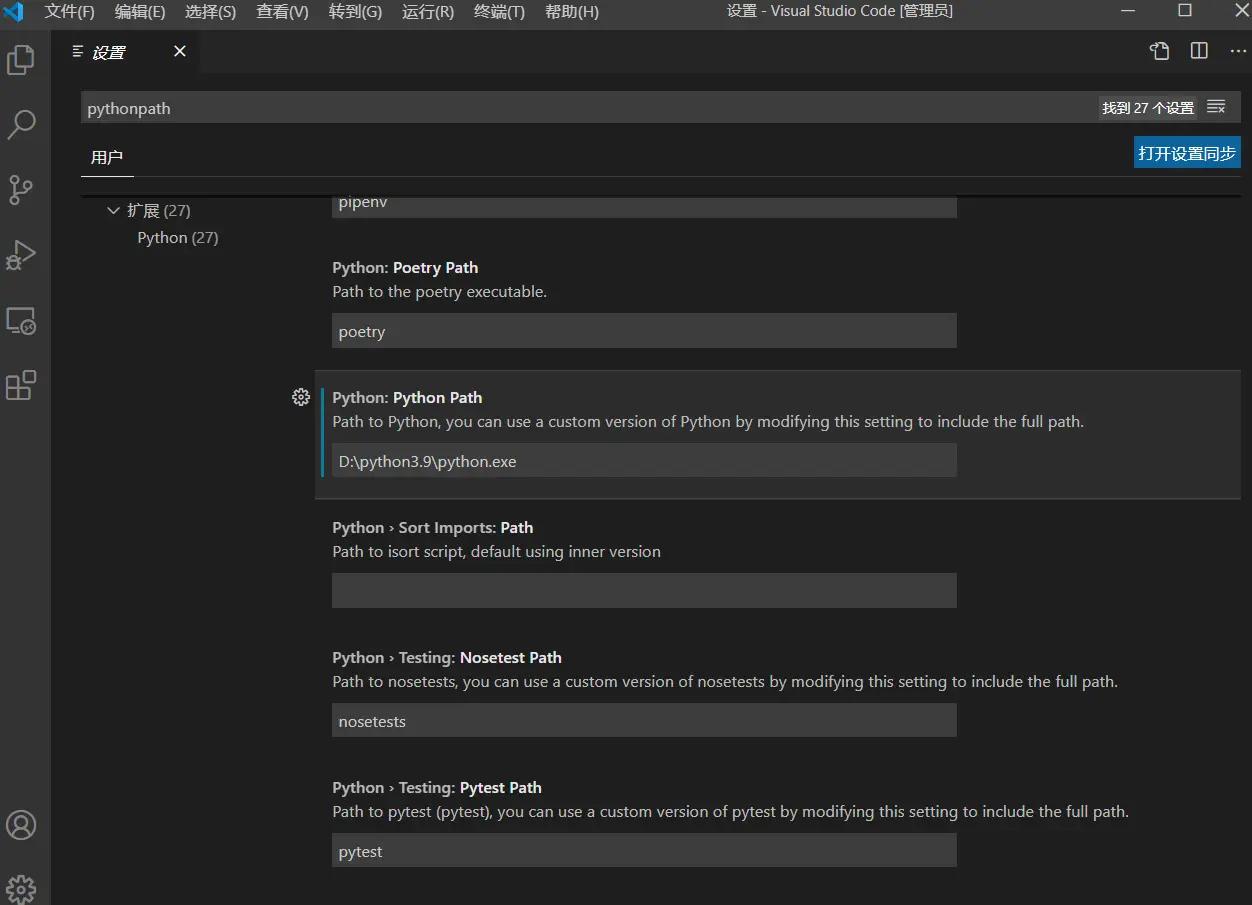
Task: Open editor More Actions ellipsis
Action: (1237, 51)
